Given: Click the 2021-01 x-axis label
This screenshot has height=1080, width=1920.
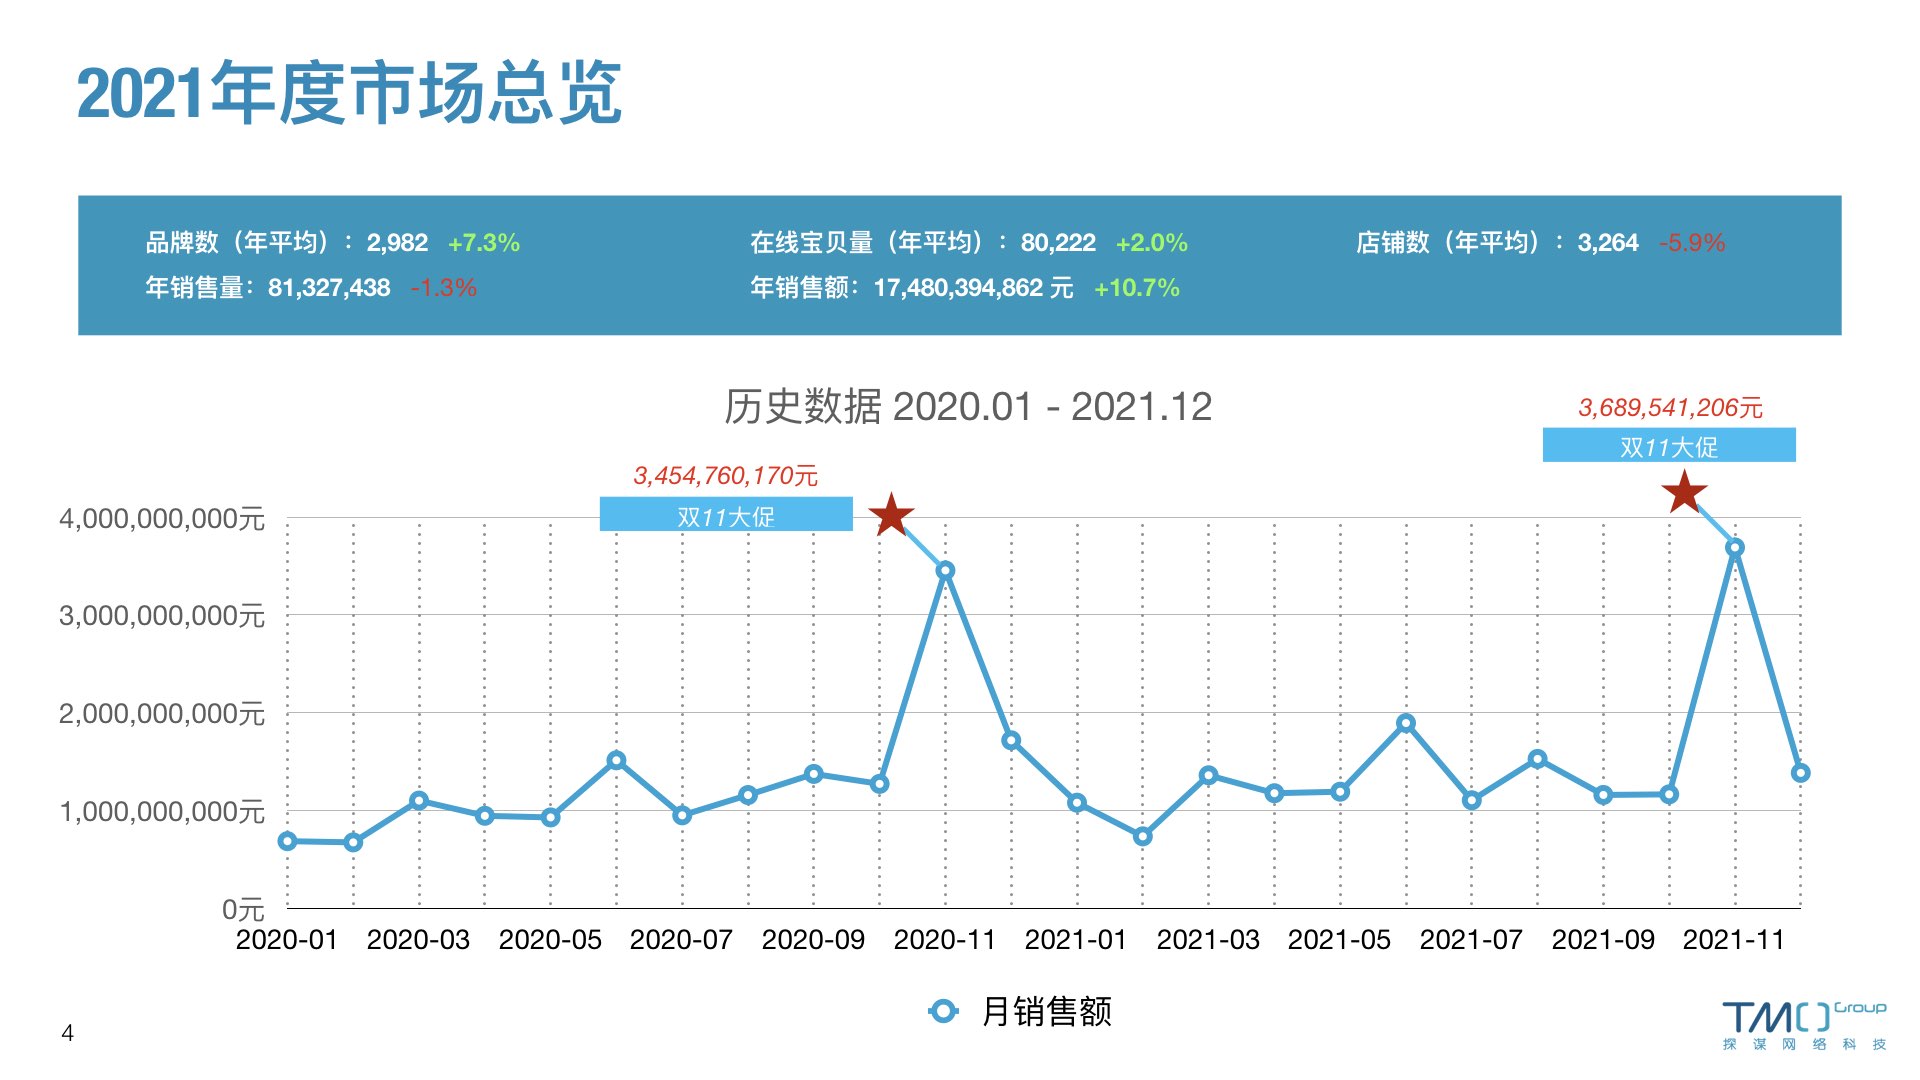Looking at the screenshot, I should point(1075,940).
